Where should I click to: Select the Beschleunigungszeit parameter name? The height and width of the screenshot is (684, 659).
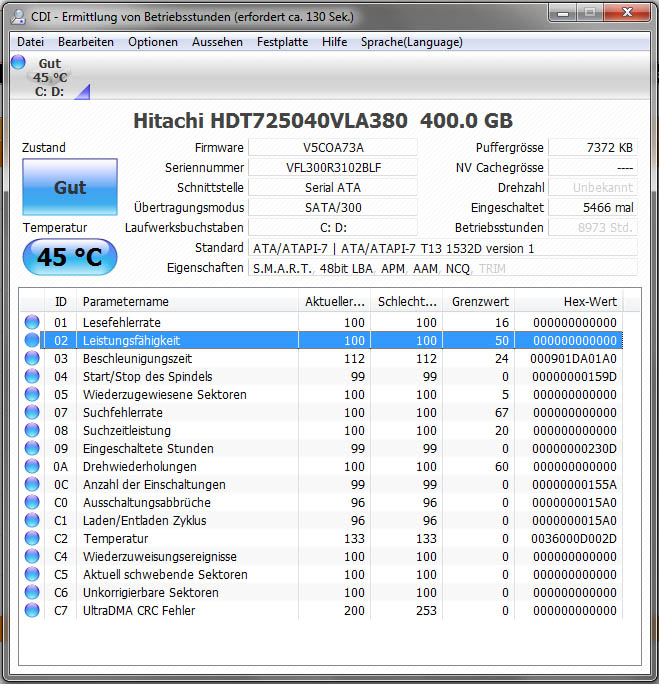137,359
